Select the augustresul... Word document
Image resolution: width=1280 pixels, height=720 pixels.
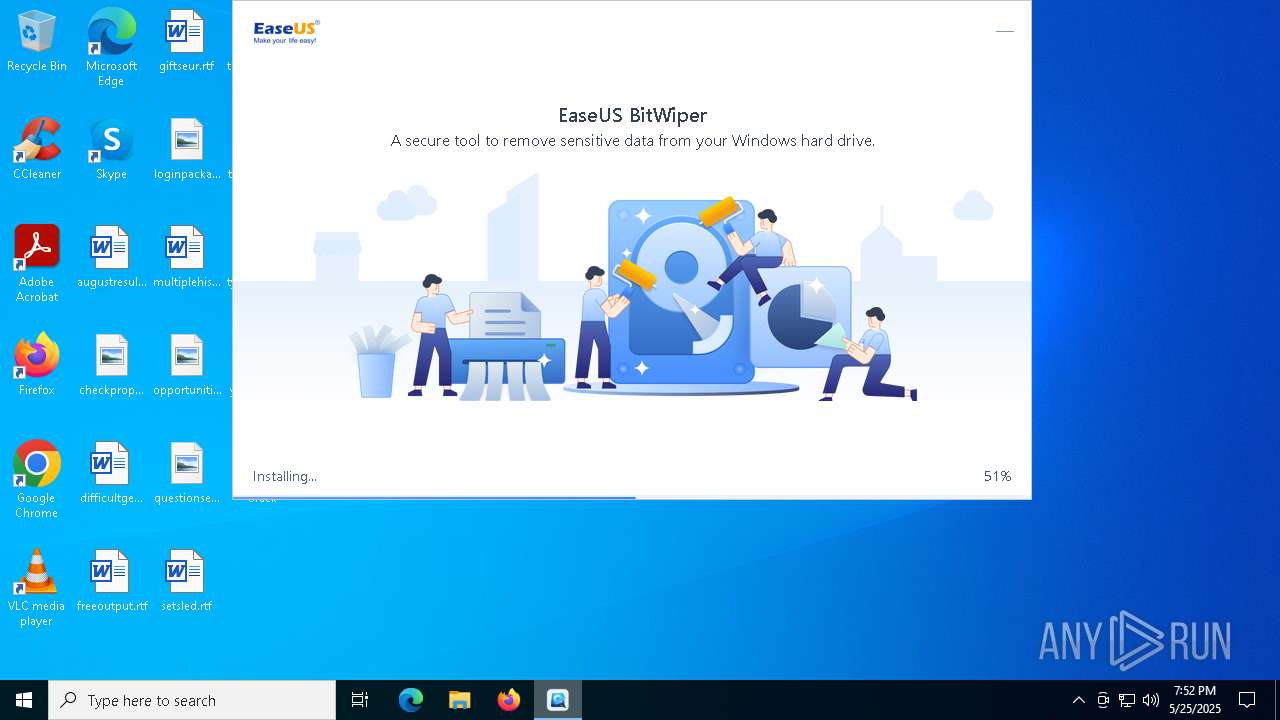click(111, 258)
